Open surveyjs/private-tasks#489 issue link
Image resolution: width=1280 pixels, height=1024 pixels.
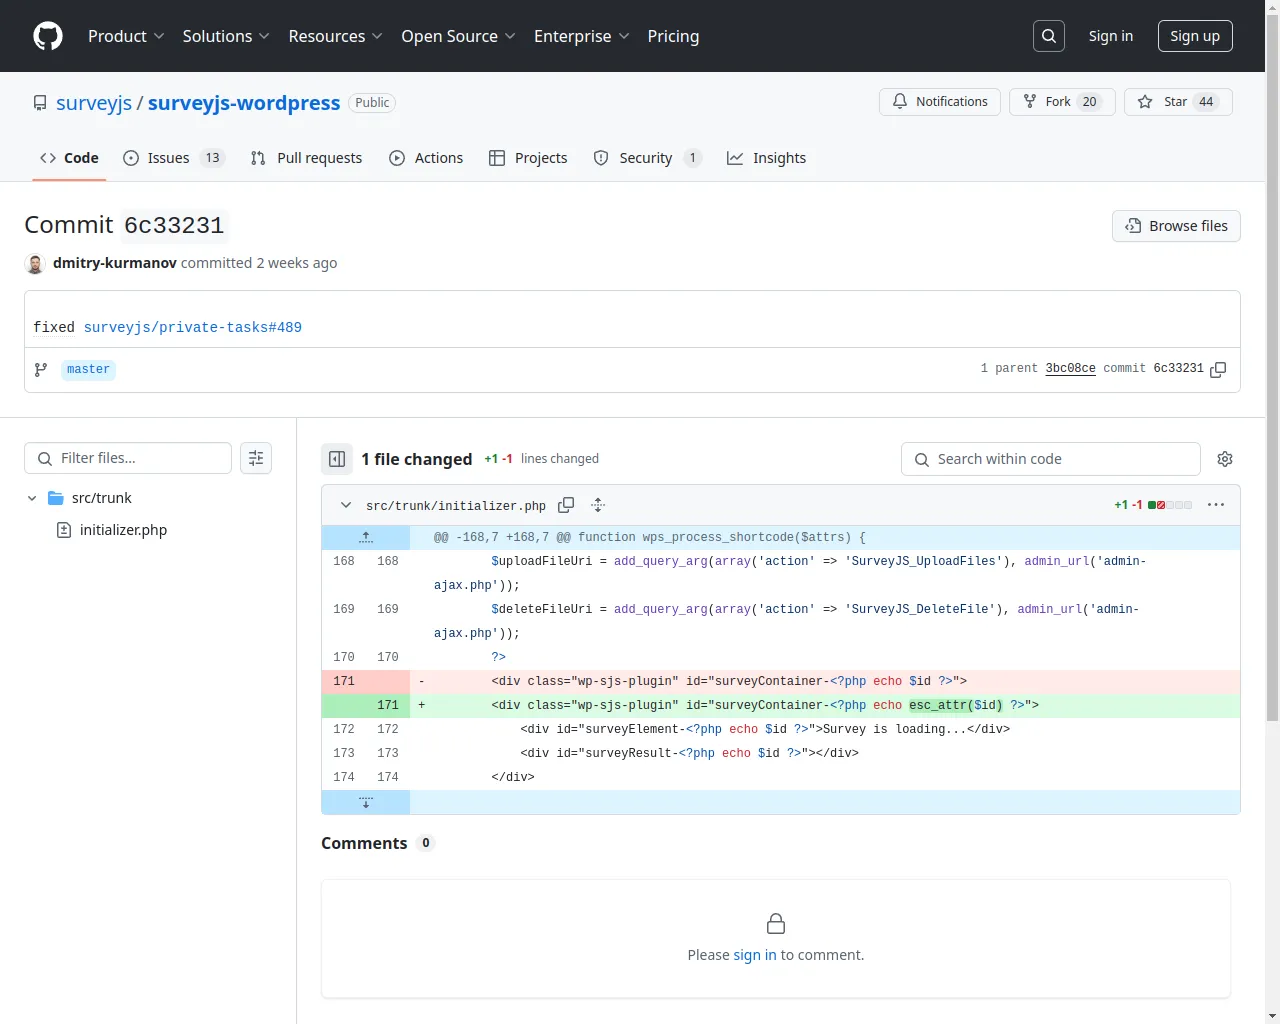click(x=193, y=327)
